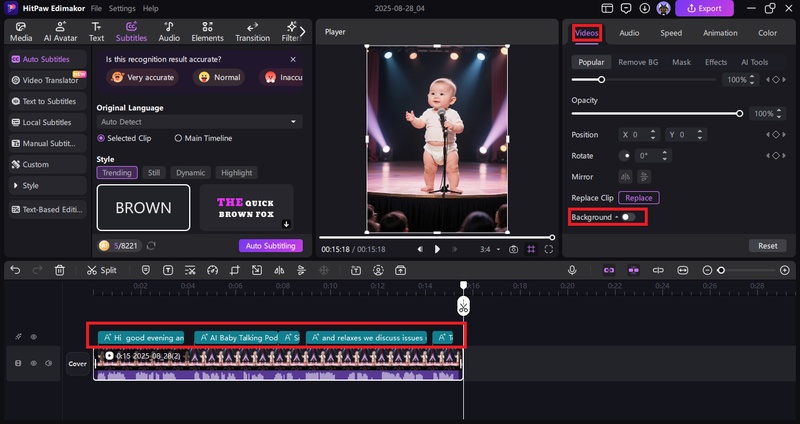Open the feedback message icon in title bar
The width and height of the screenshot is (800, 424).
click(x=626, y=8)
